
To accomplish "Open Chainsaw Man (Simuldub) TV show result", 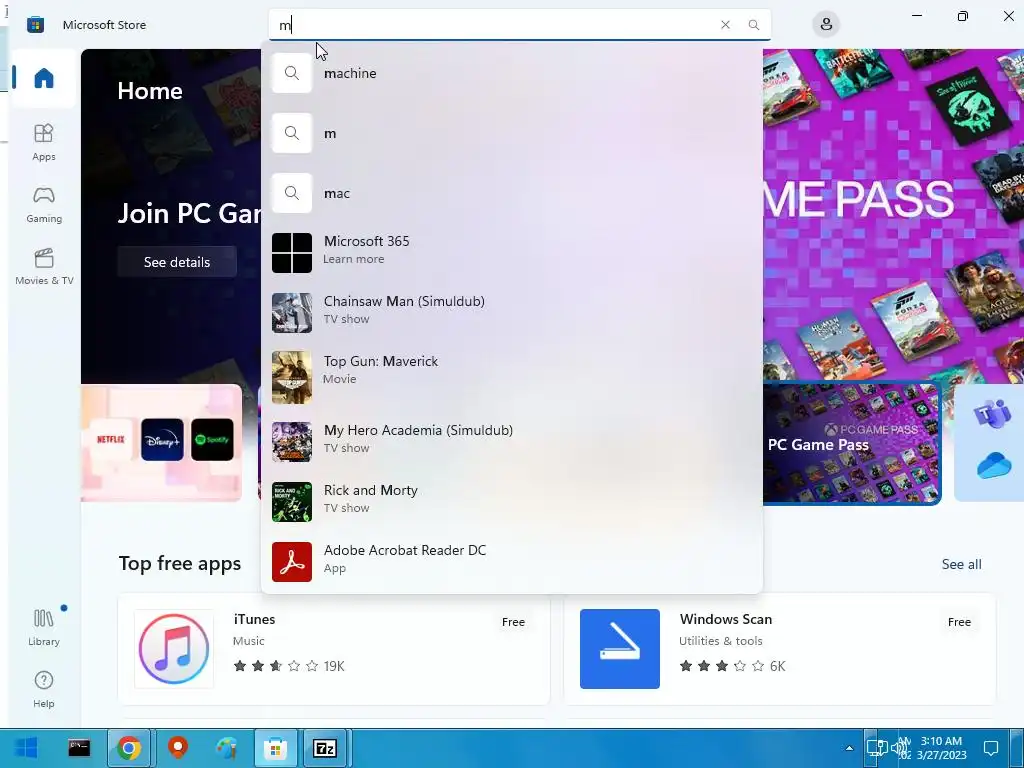I will (511, 313).
